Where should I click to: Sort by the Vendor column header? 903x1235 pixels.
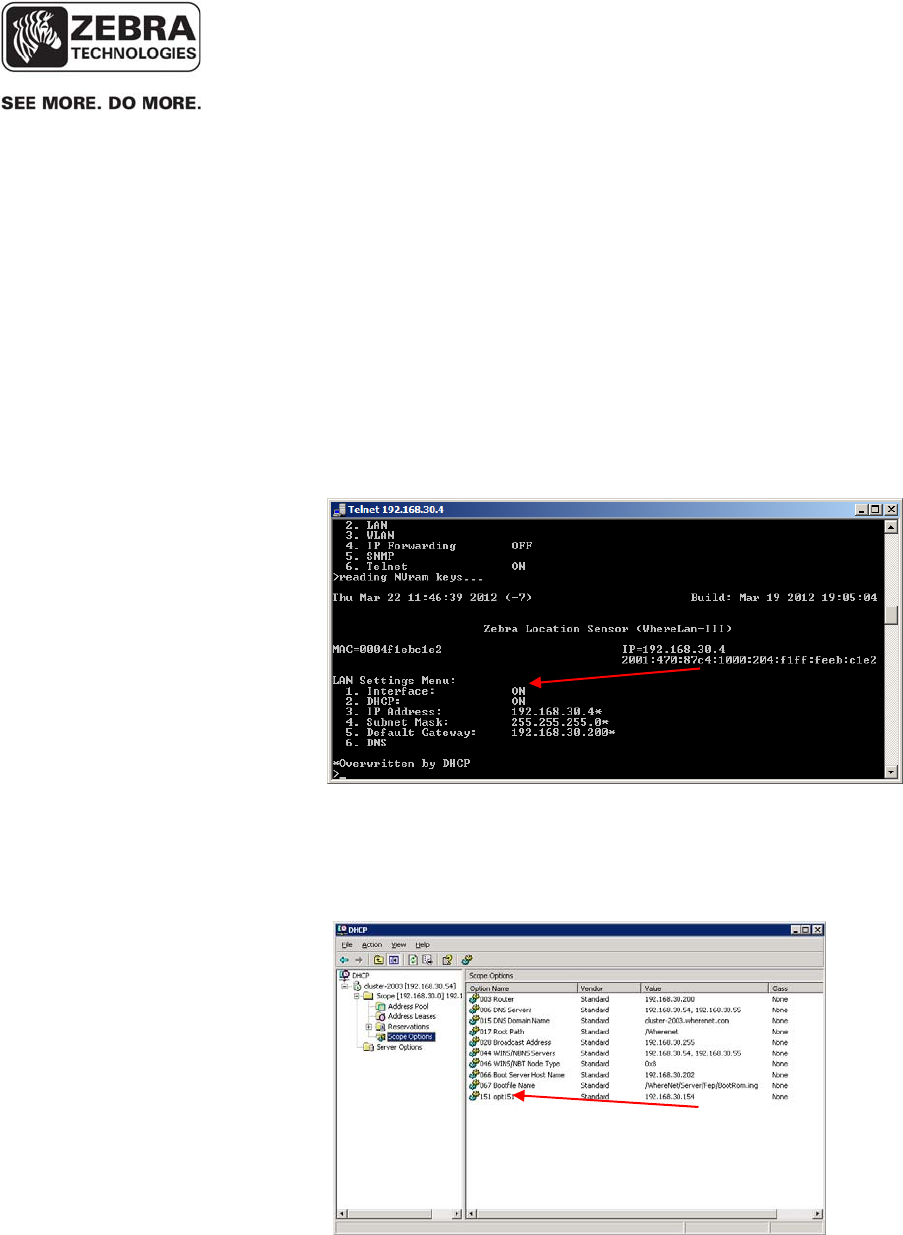point(609,988)
